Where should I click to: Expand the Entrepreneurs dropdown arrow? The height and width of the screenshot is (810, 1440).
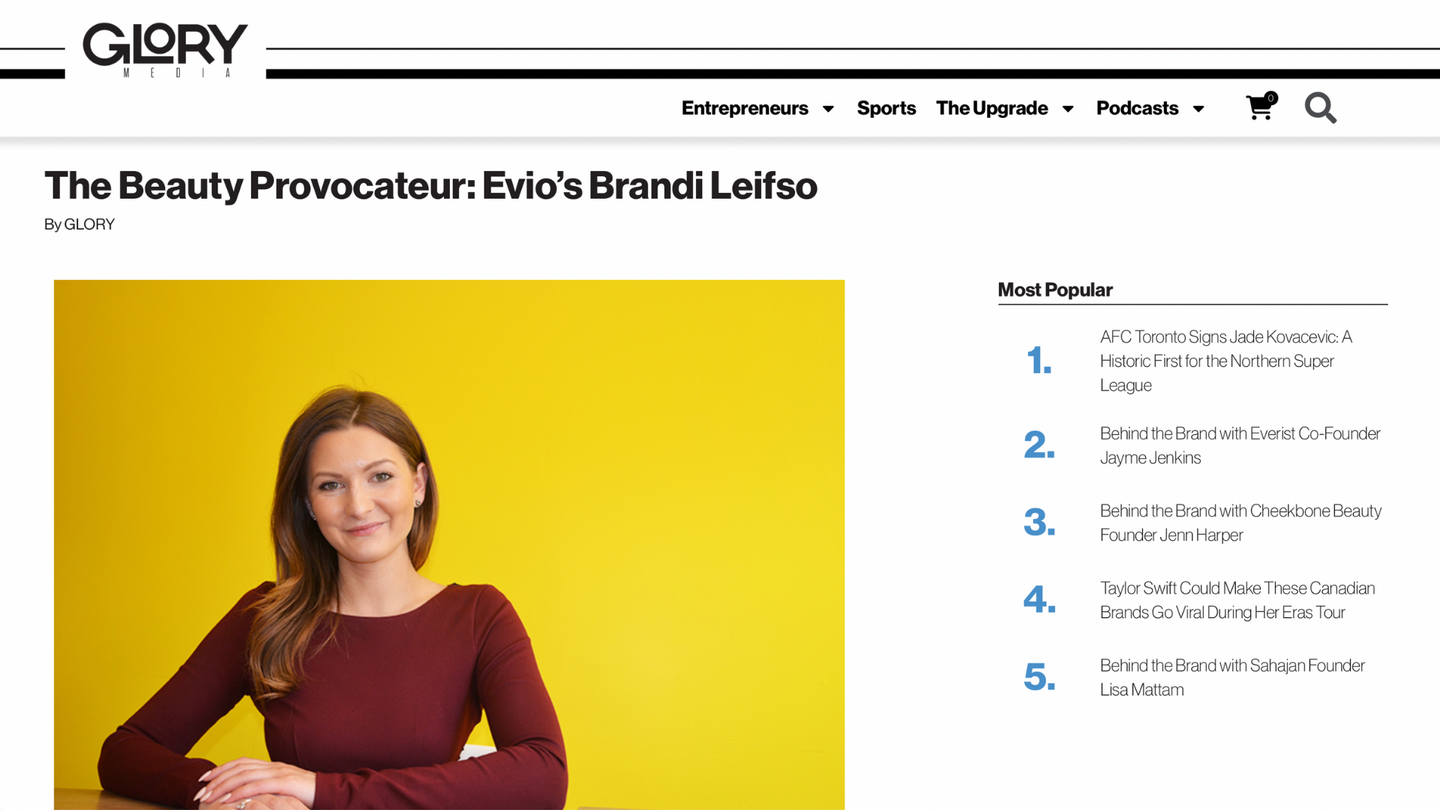(828, 109)
